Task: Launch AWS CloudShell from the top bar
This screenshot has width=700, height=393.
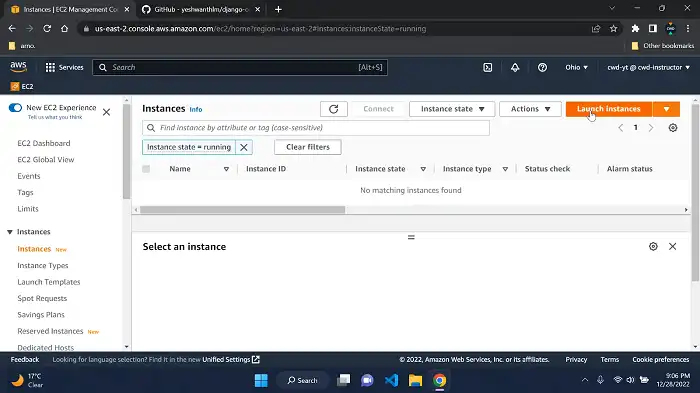Action: click(488, 67)
